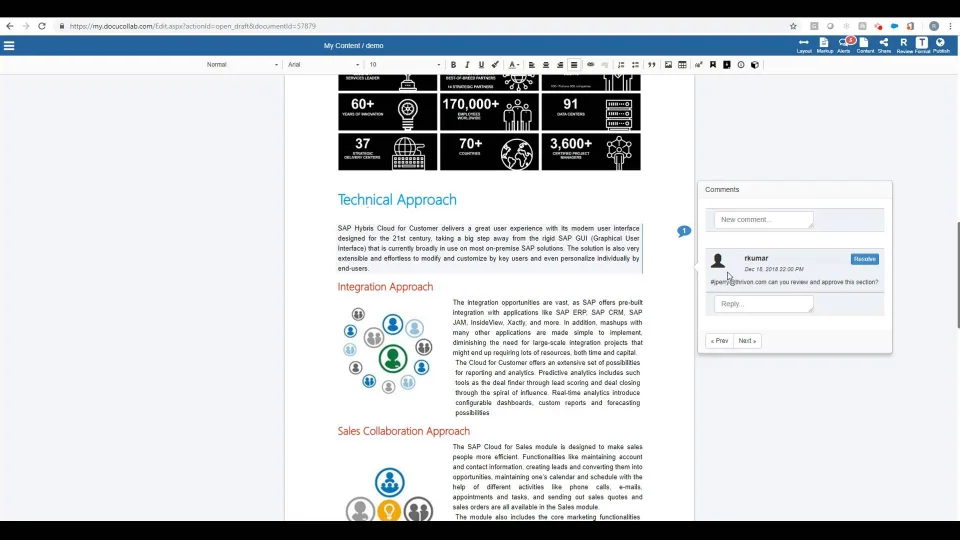Screen dimensions: 960x540
Task: Click the Resolve button on rkumar's comment
Action: click(x=864, y=260)
